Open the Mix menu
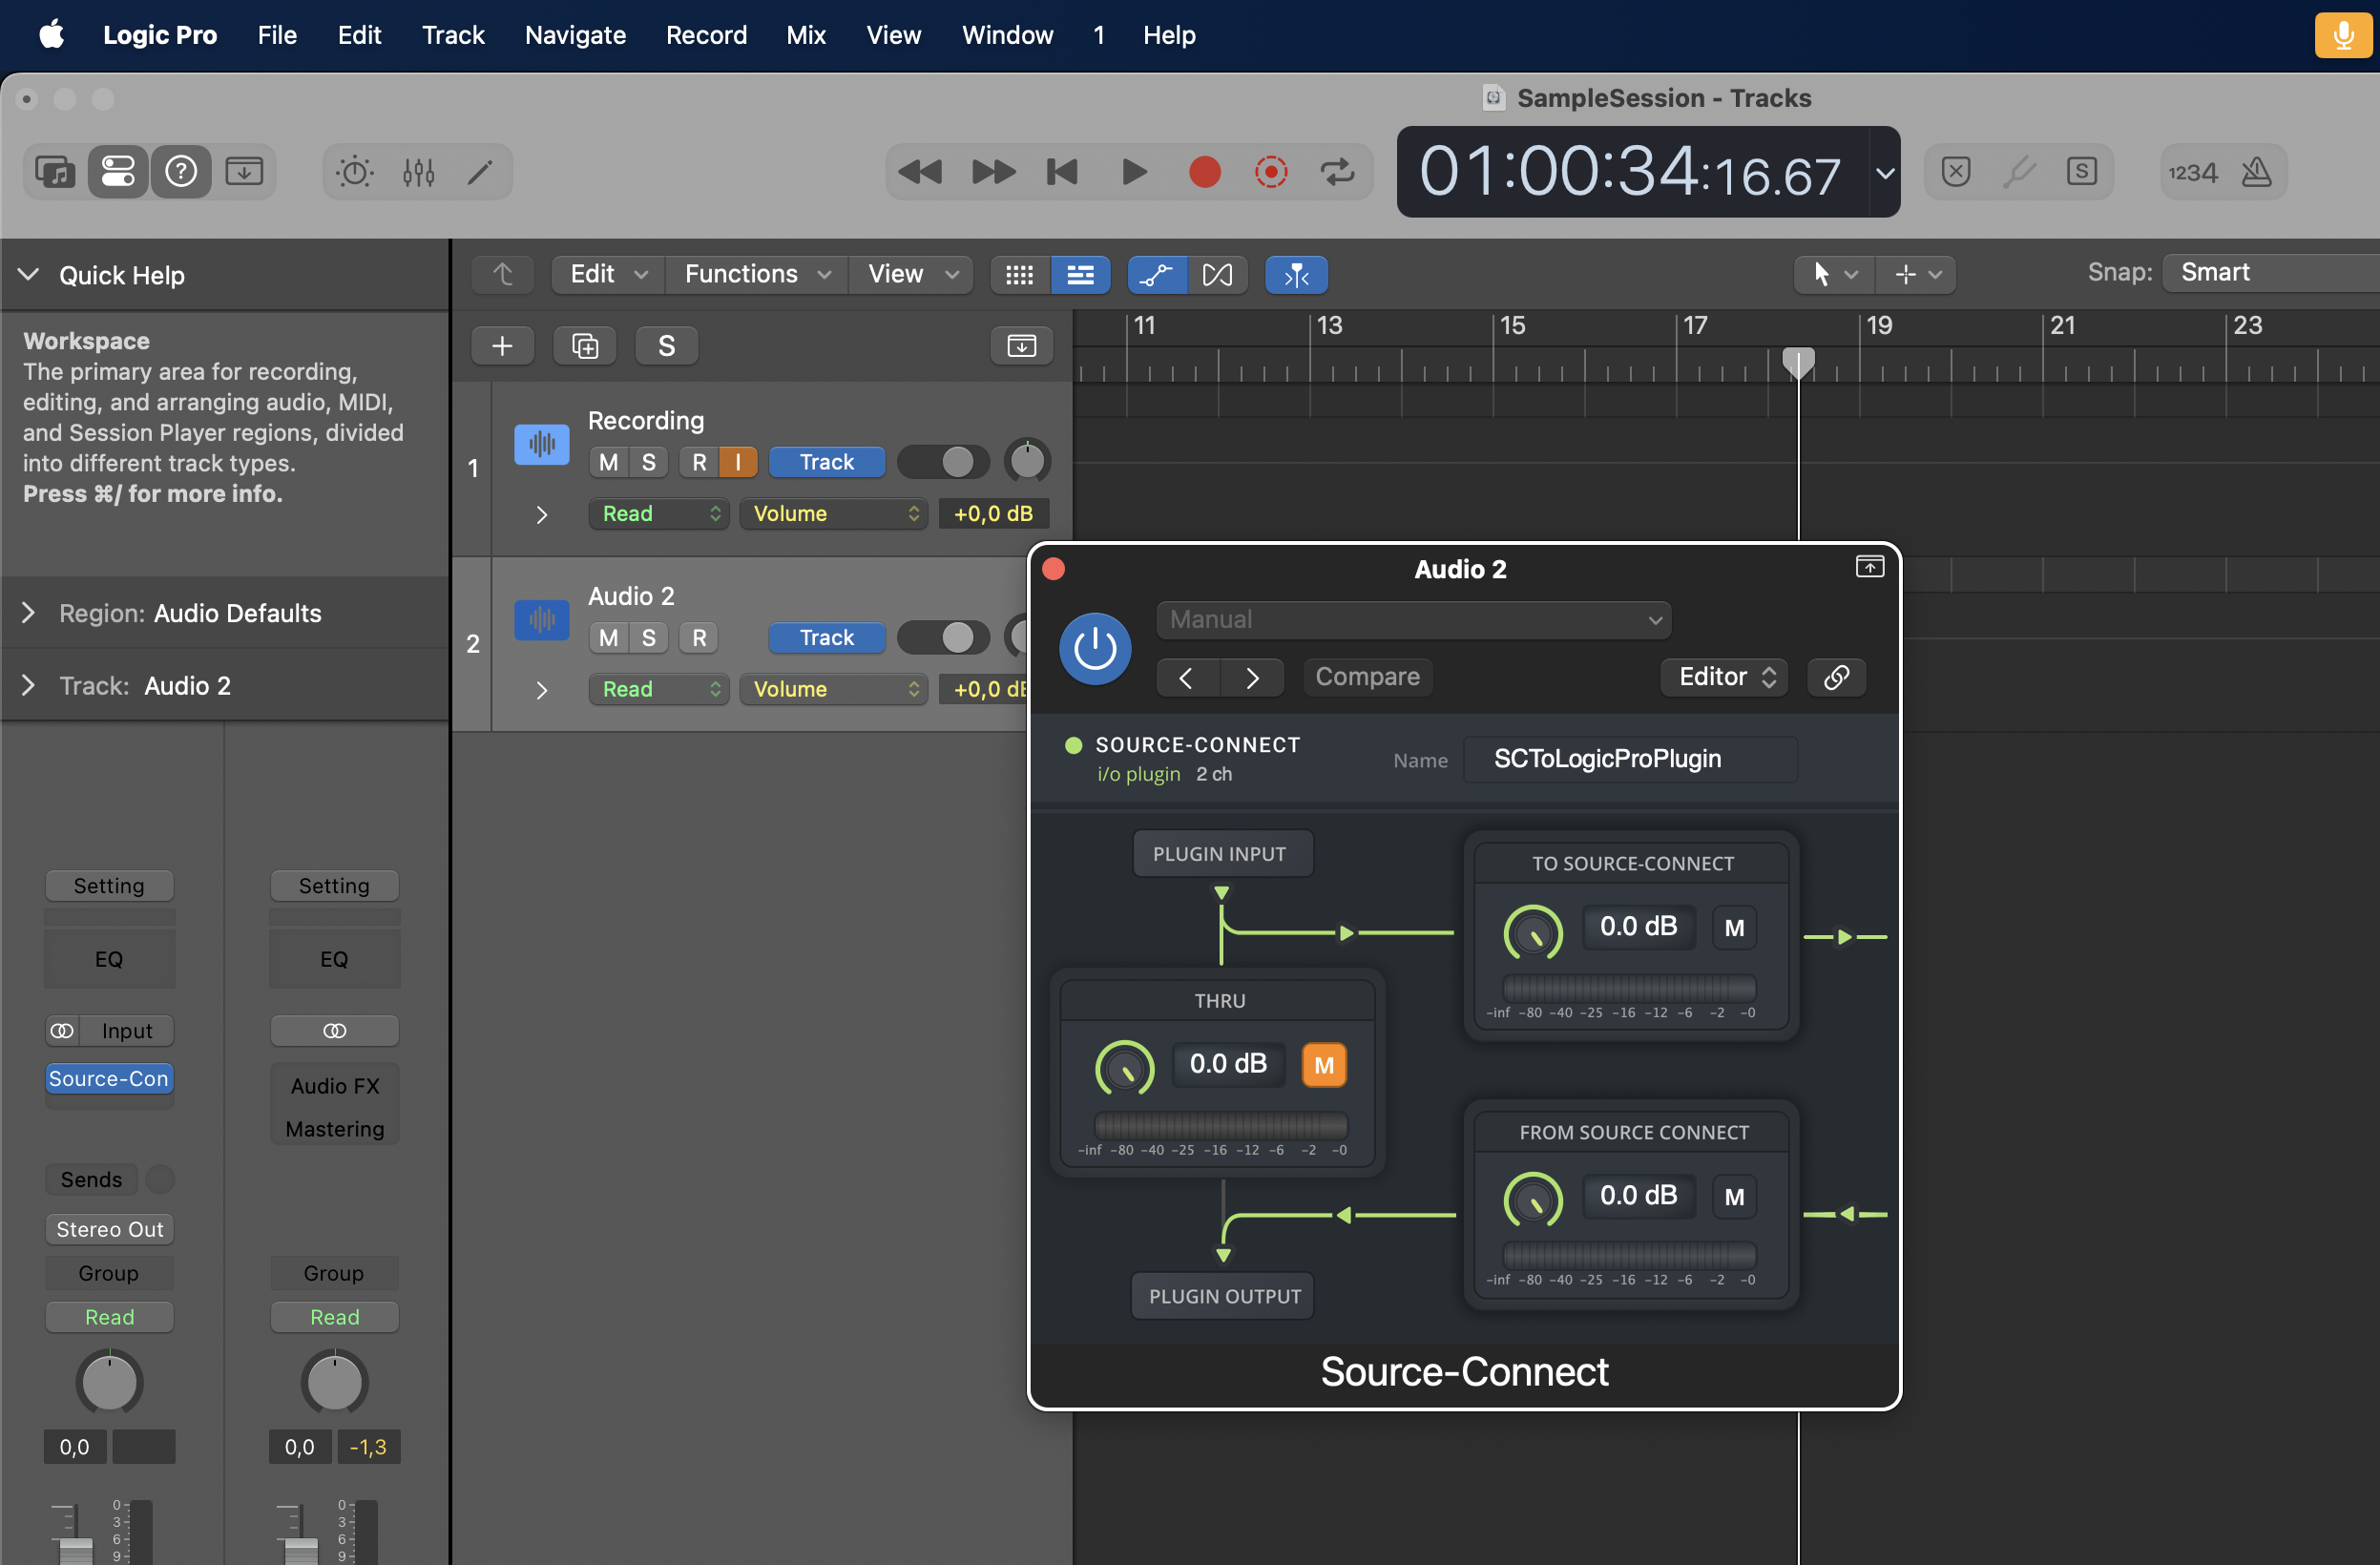 (x=805, y=35)
